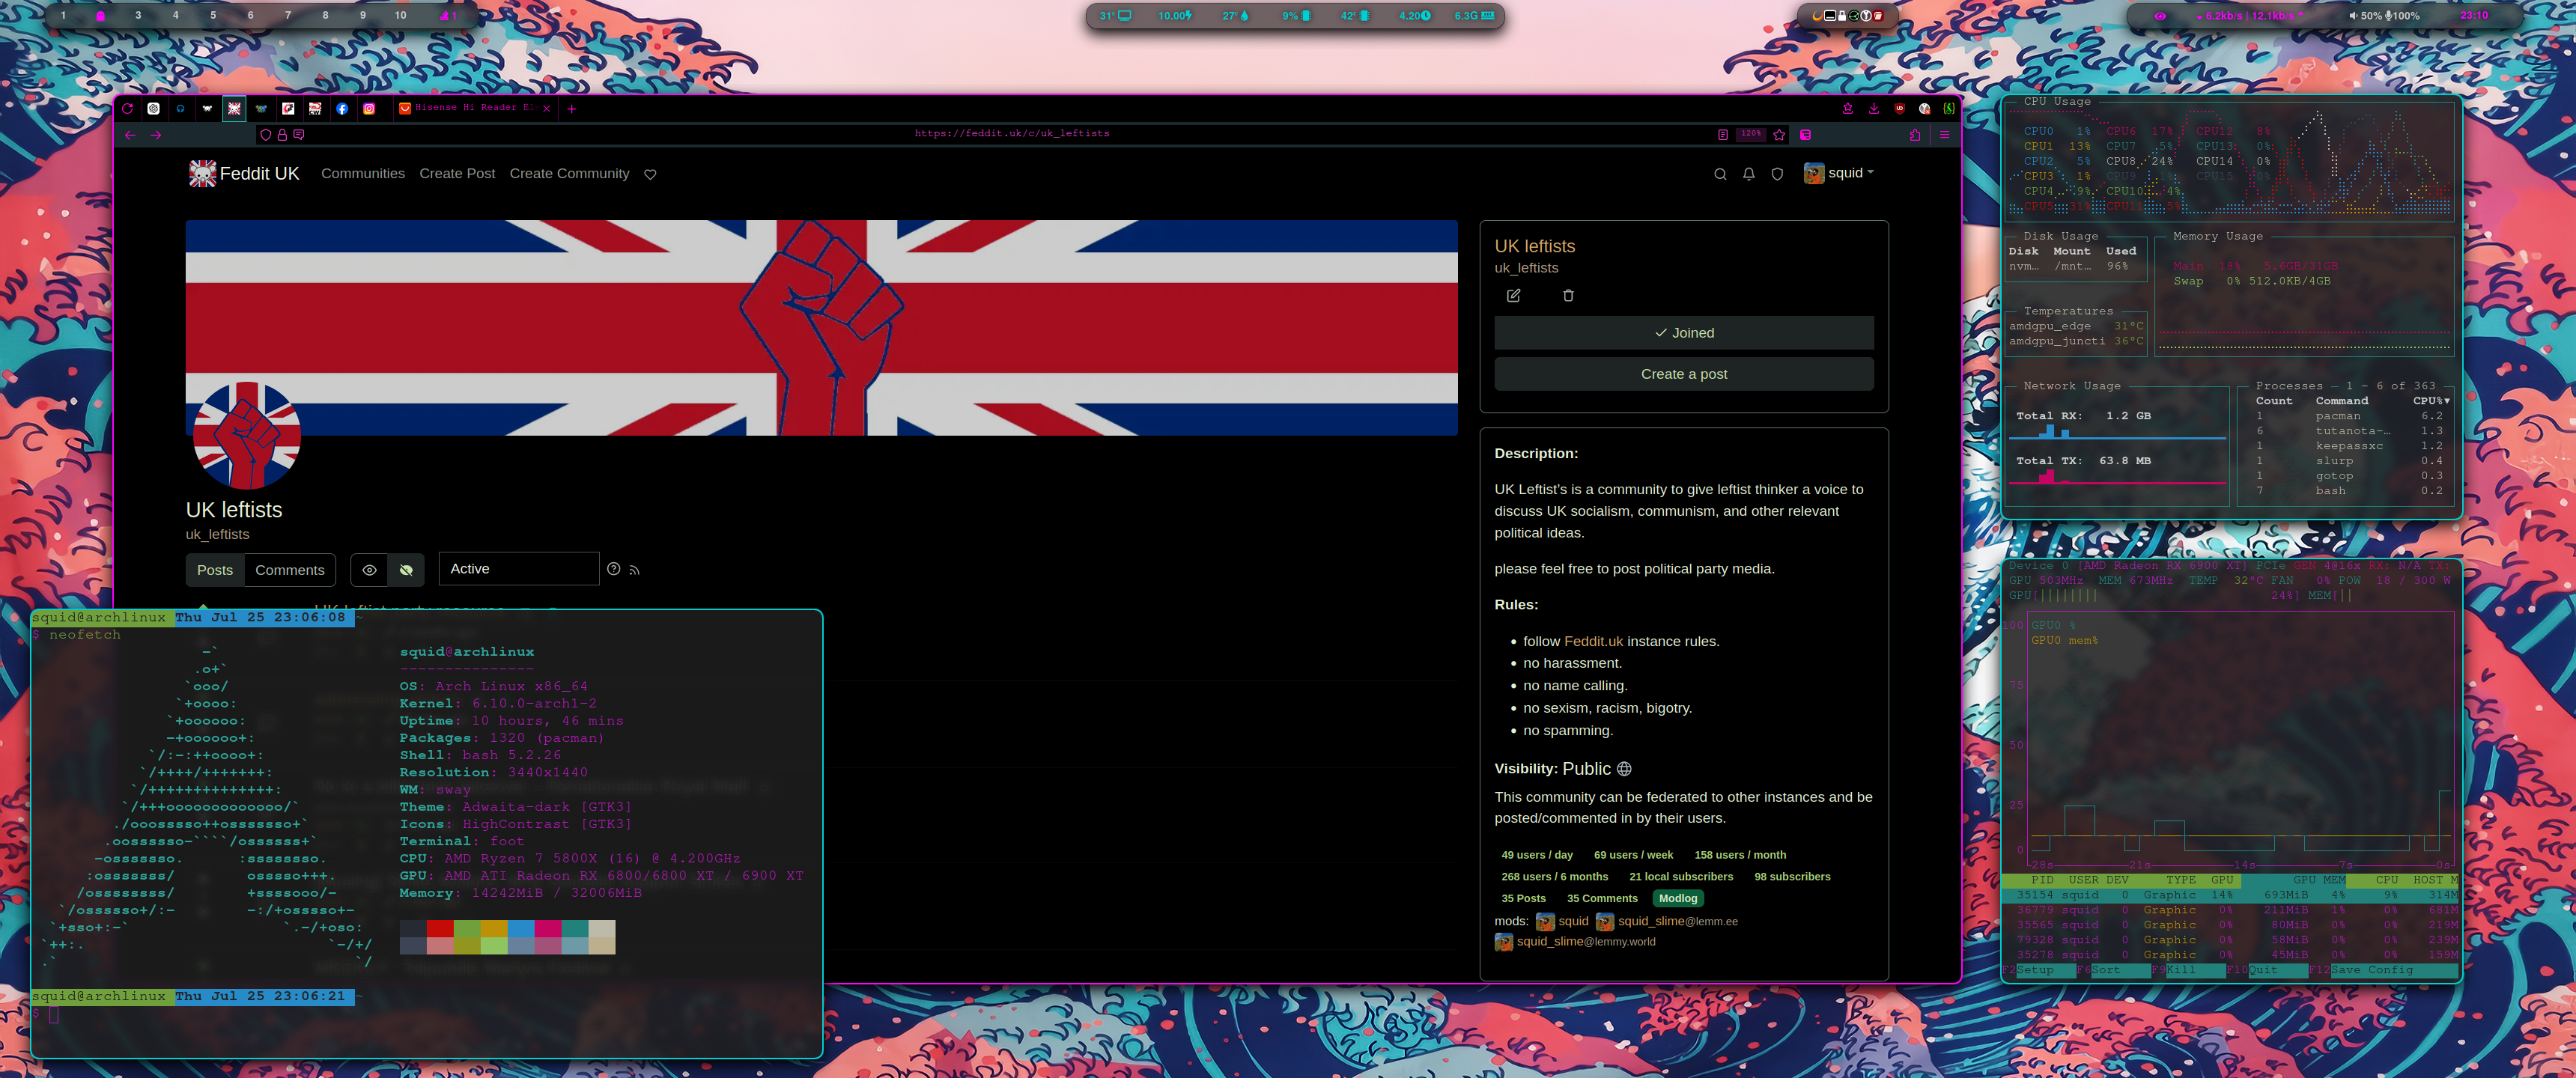Go forward using the browser forward arrow

pyautogui.click(x=156, y=135)
